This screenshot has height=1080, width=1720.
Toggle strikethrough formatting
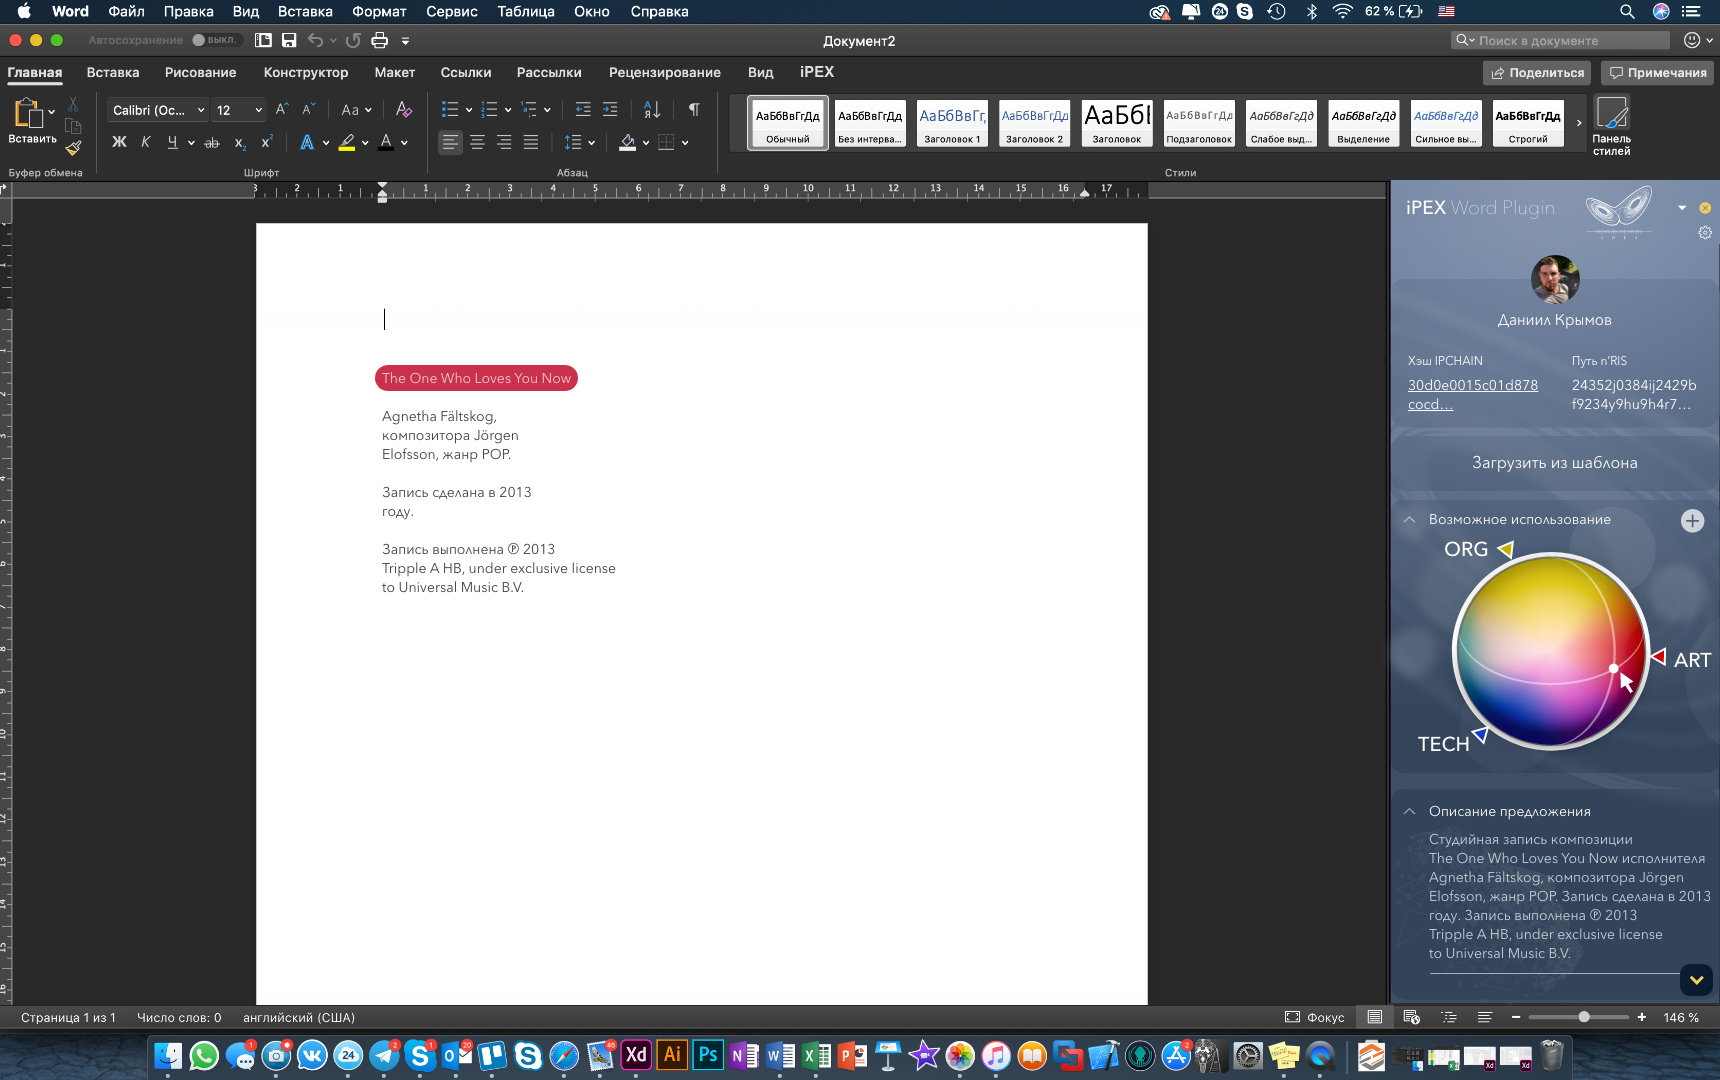[x=212, y=143]
